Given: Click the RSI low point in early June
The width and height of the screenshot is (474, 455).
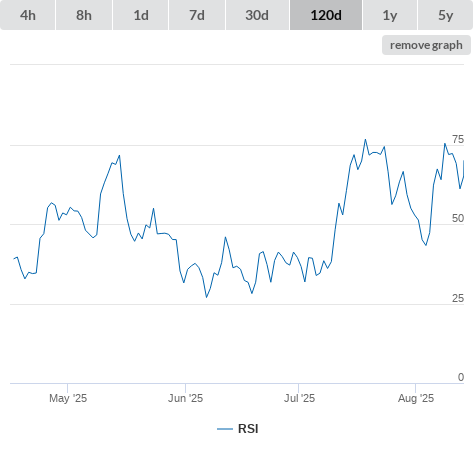Looking at the screenshot, I should tap(206, 297).
